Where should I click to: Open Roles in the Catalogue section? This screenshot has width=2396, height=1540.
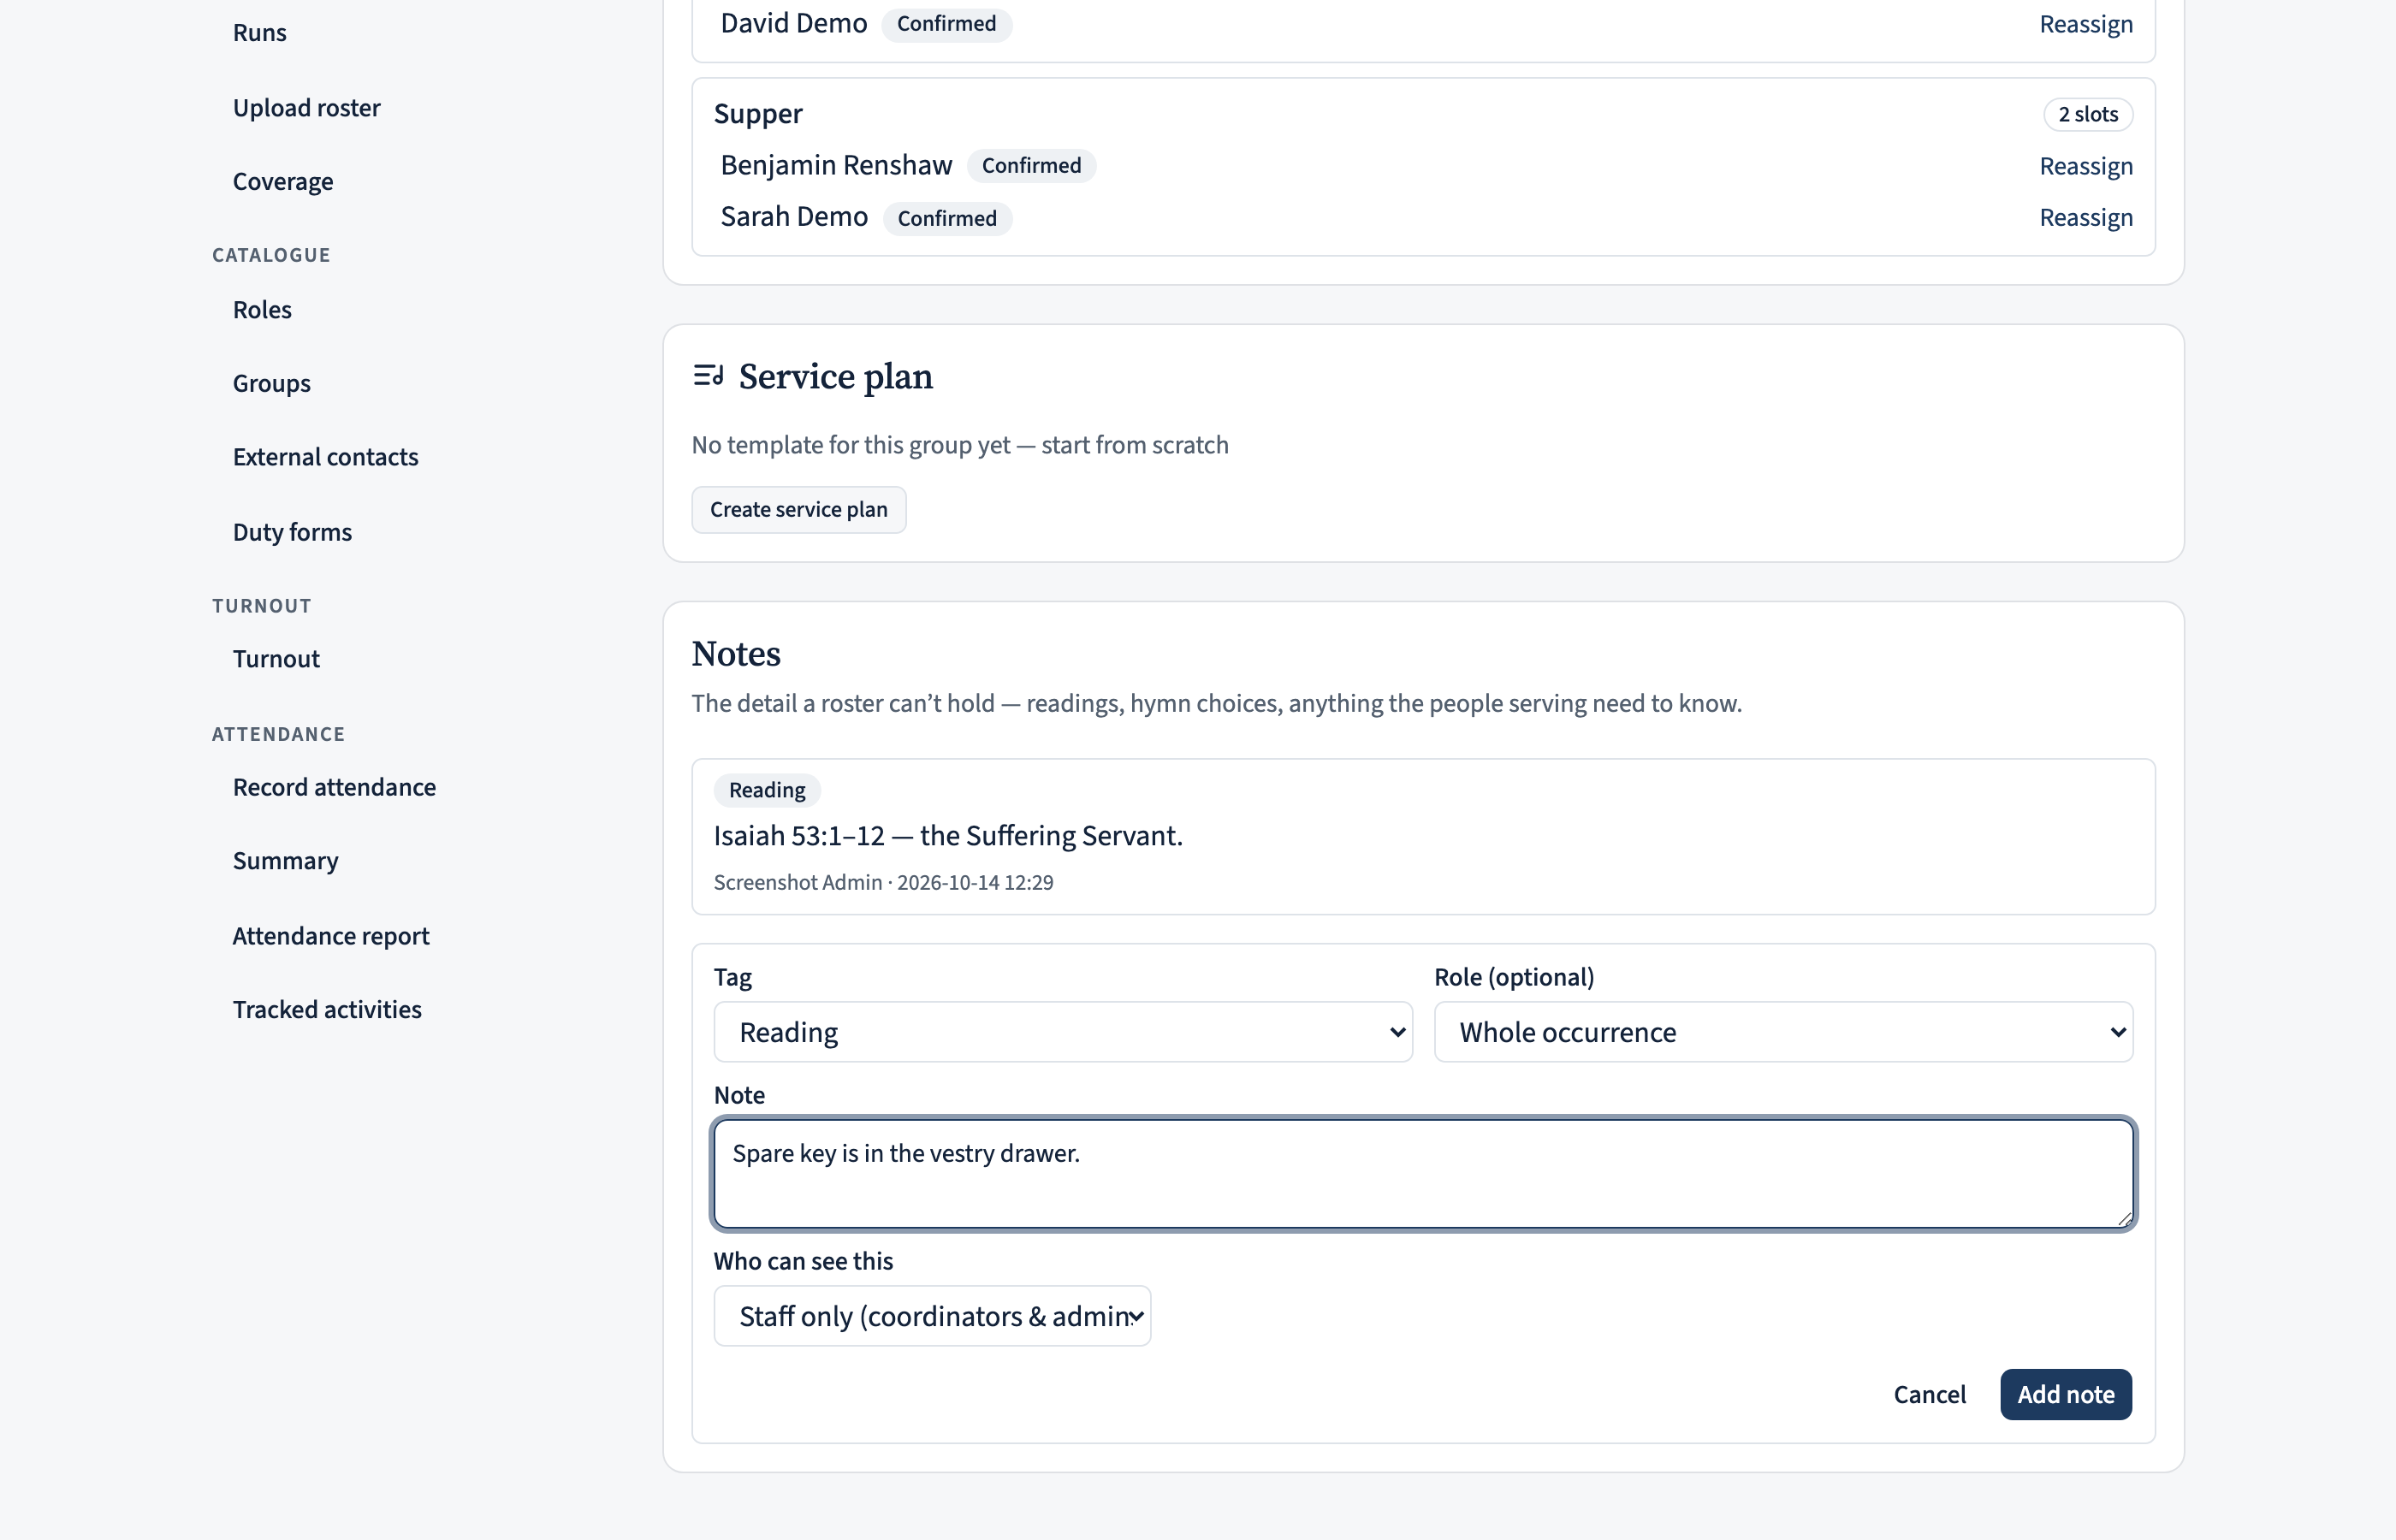tap(262, 309)
